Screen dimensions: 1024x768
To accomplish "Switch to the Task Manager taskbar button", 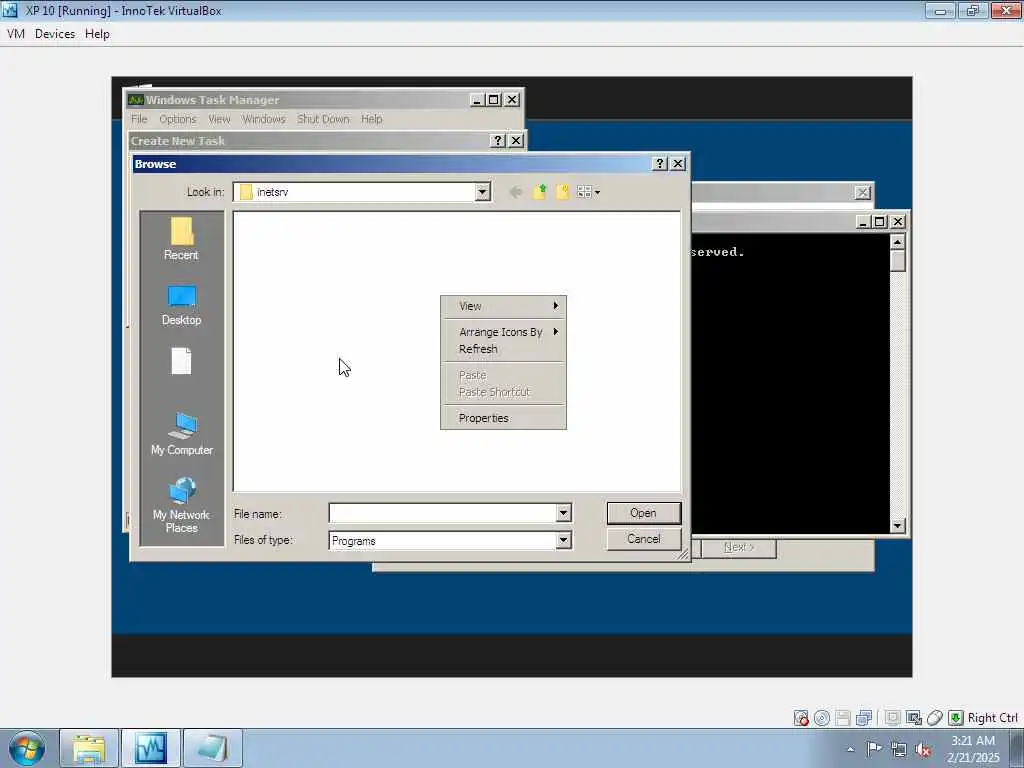I will pos(151,748).
